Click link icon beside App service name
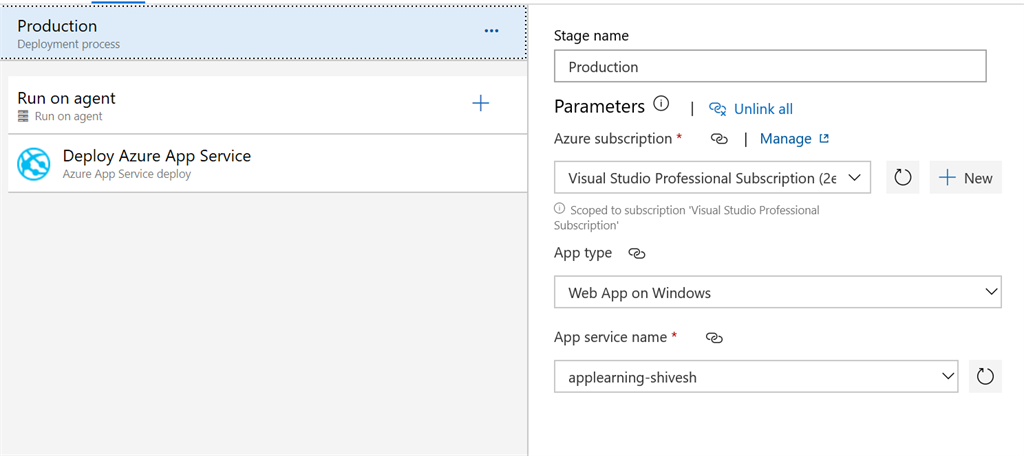This screenshot has height=456, width=1024. pos(715,338)
